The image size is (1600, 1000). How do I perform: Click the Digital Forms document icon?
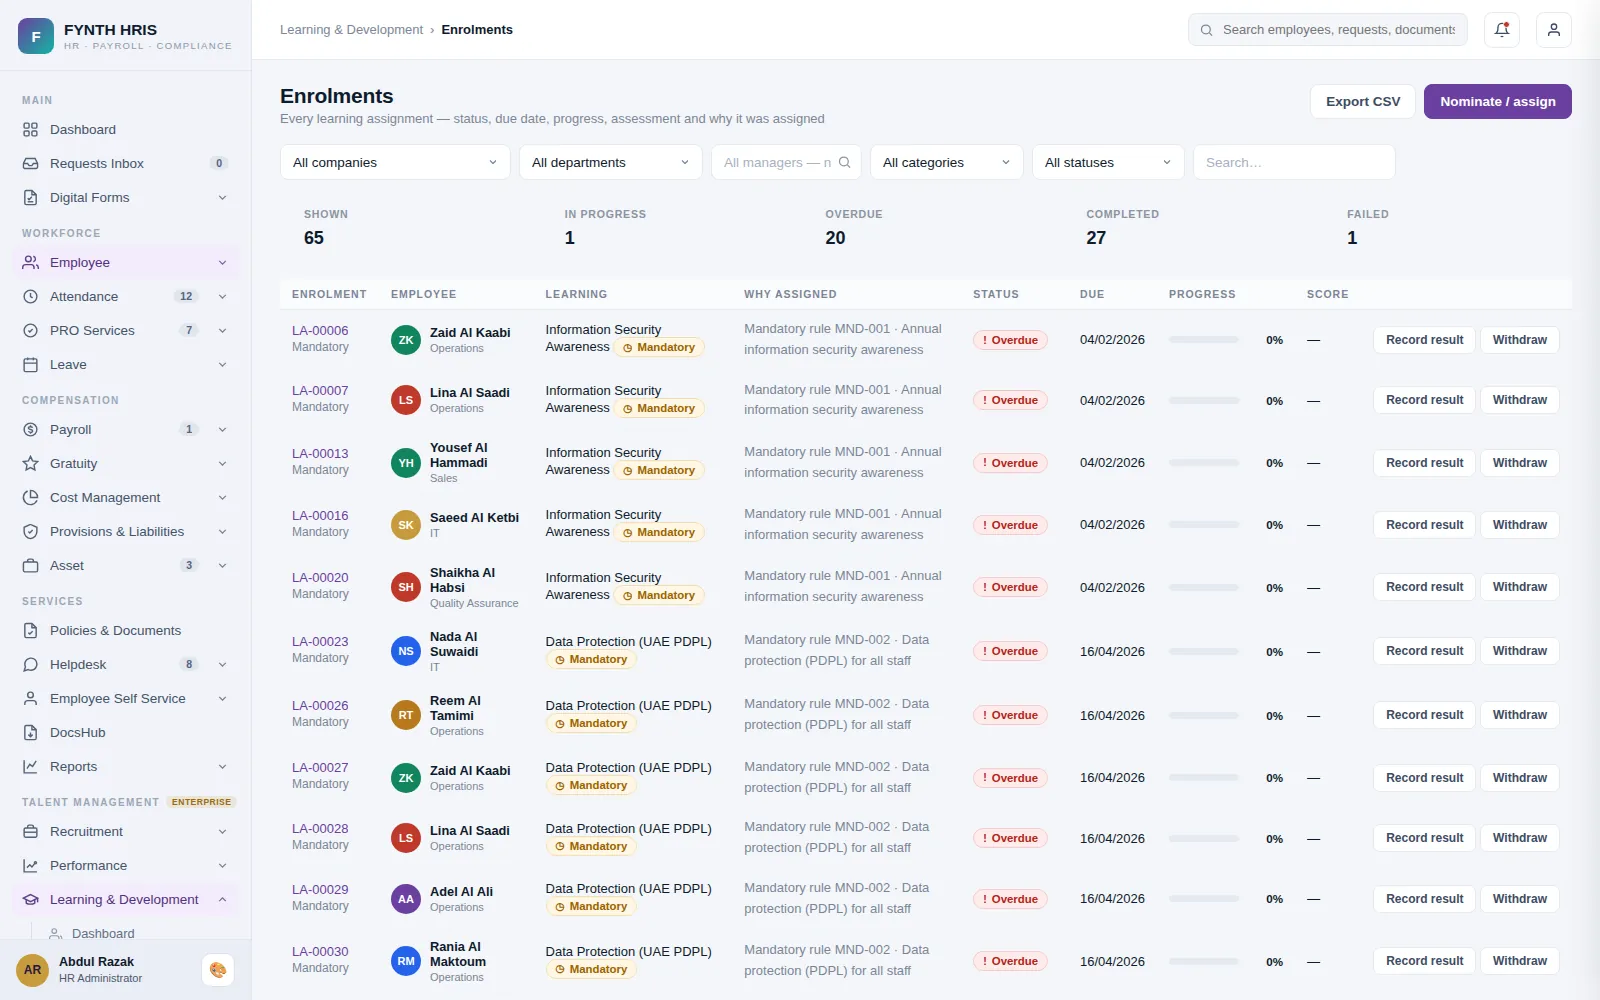[30, 198]
